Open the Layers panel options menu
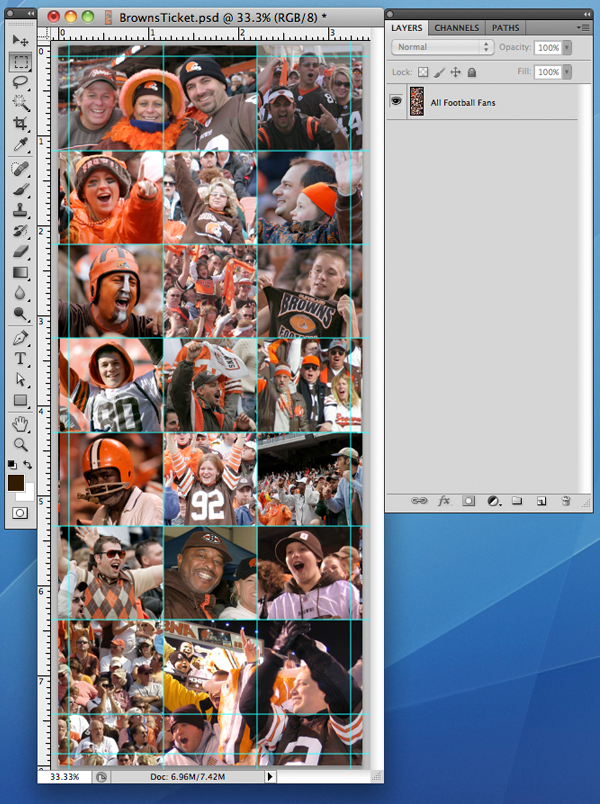The width and height of the screenshot is (600, 804). click(x=583, y=28)
